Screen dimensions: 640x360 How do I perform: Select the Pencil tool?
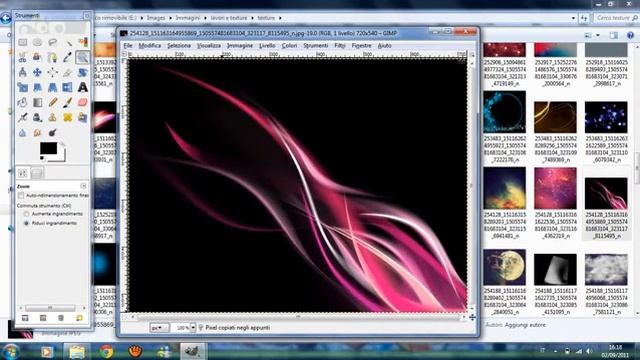click(x=52, y=102)
